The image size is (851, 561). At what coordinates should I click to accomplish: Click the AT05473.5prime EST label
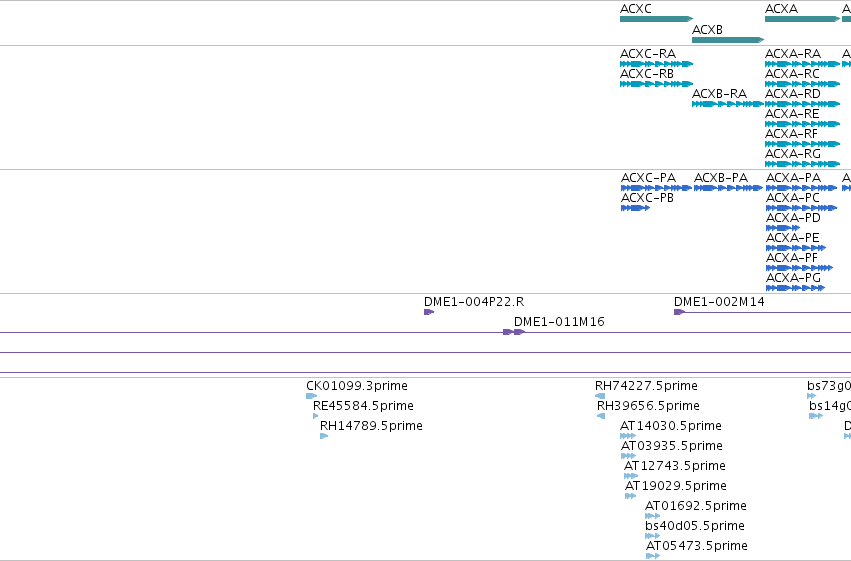[x=697, y=546]
